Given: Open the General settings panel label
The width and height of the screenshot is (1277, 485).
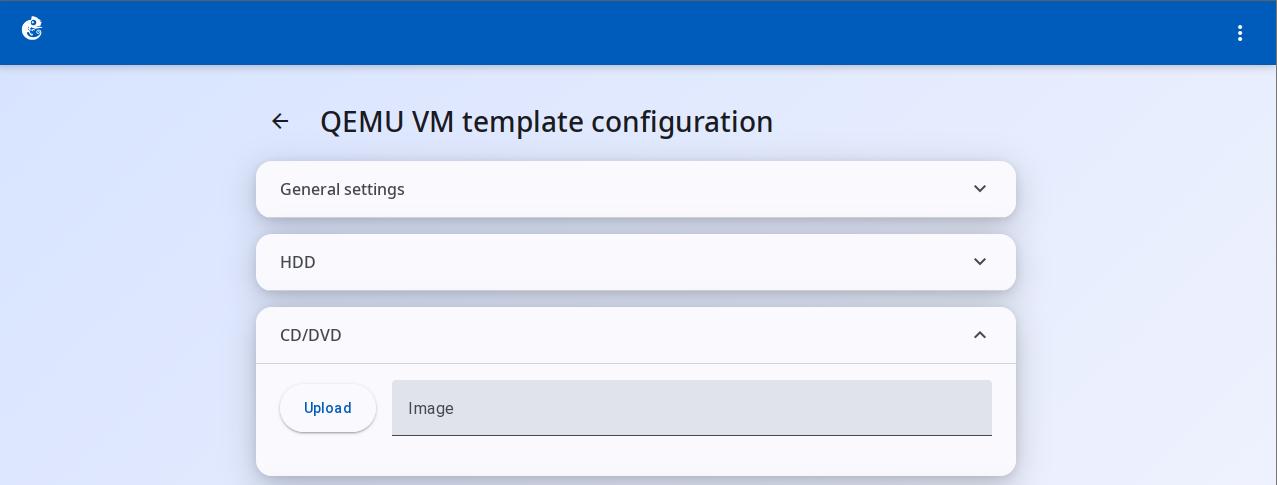Looking at the screenshot, I should click(x=342, y=189).
